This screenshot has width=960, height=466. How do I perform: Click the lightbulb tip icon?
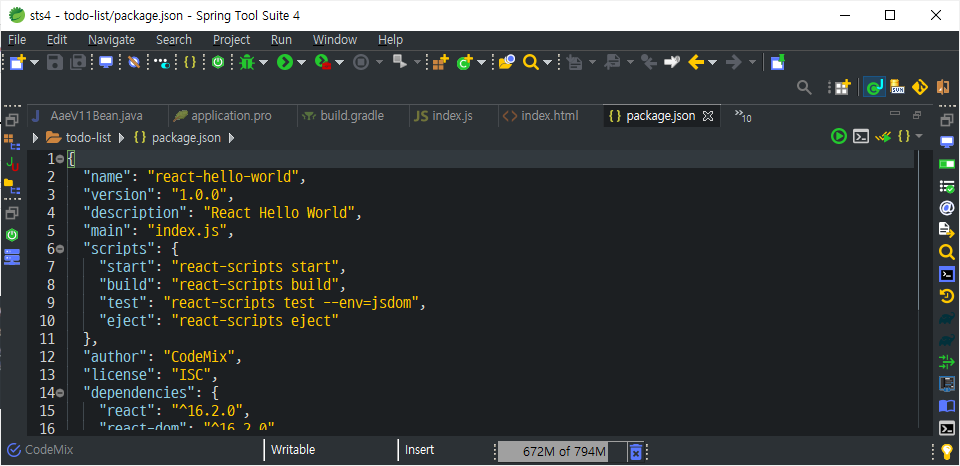tap(947, 451)
